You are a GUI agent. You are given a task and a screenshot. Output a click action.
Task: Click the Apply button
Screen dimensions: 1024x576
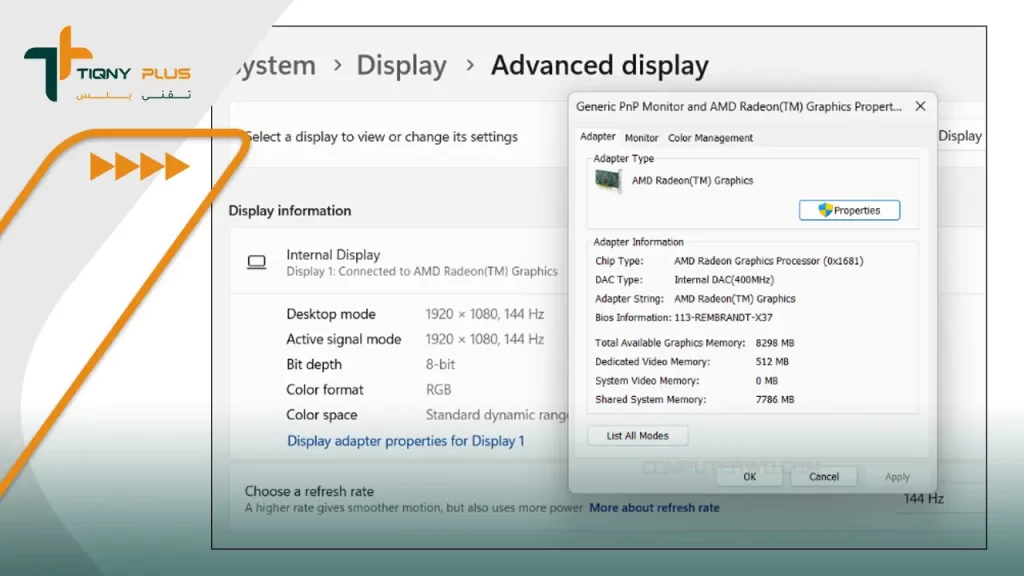[x=897, y=477]
